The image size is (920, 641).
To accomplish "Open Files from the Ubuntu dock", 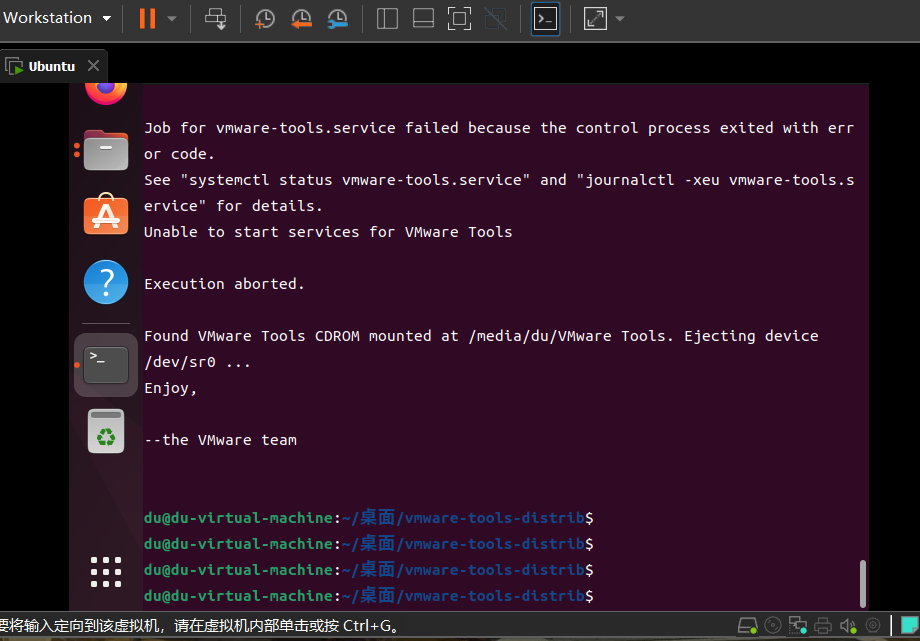I will pyautogui.click(x=106, y=150).
